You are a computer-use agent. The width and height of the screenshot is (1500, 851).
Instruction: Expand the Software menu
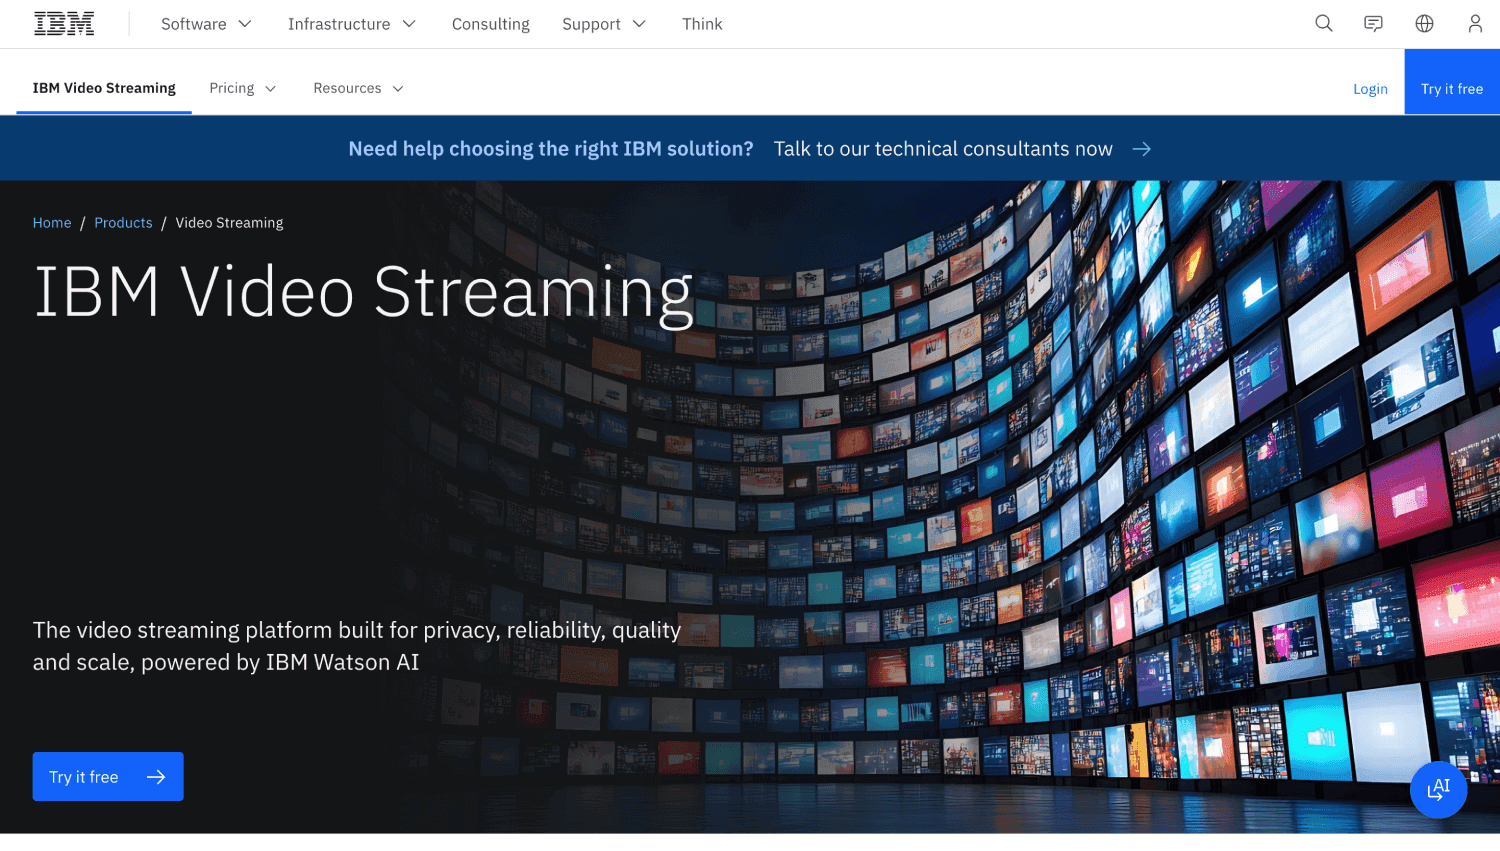(206, 24)
